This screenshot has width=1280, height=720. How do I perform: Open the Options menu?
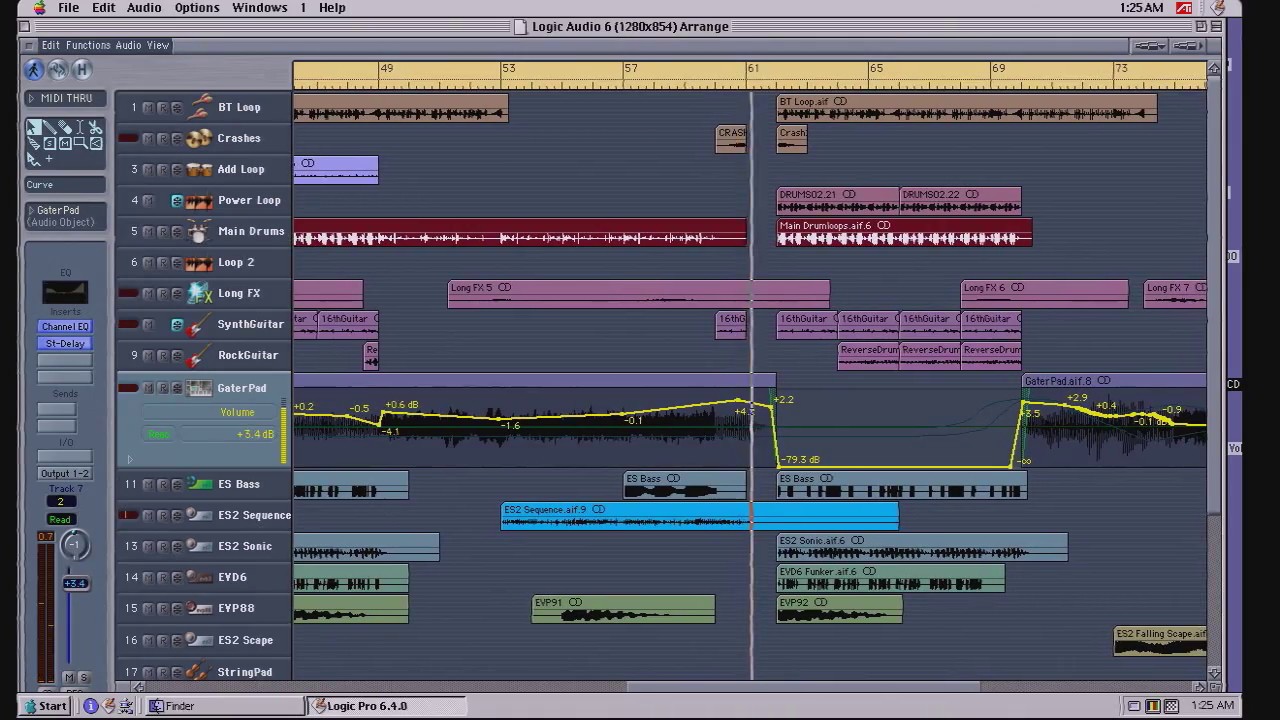197,8
